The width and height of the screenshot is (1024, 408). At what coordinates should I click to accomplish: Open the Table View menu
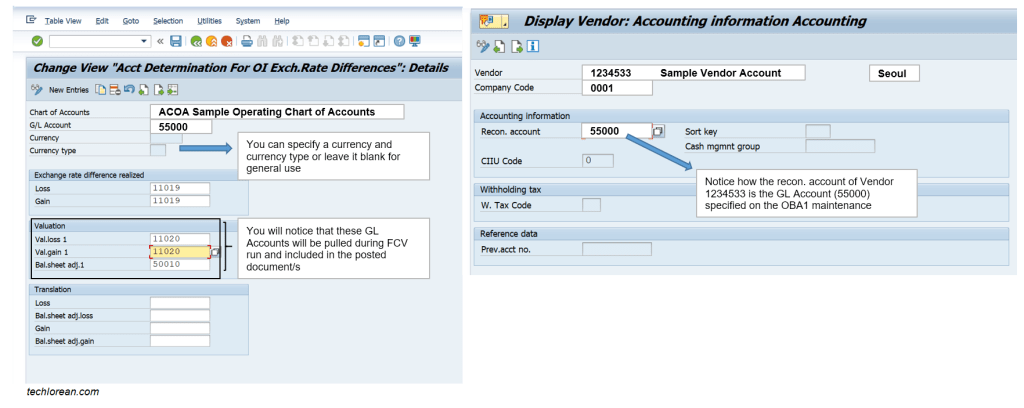63,21
